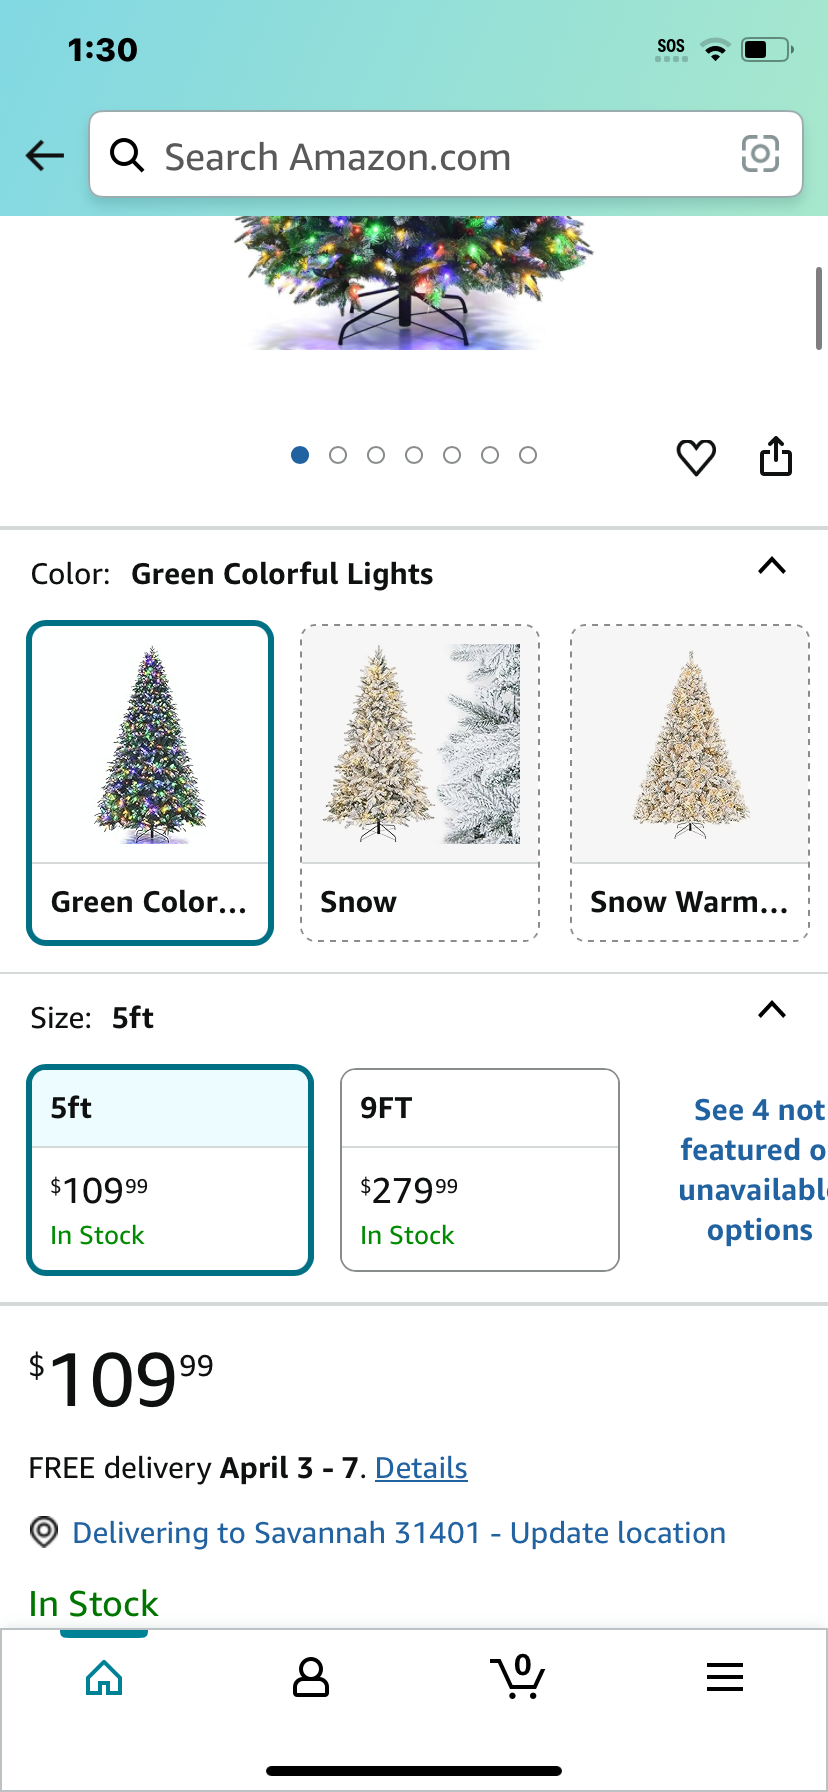828x1792 pixels.
Task: Select the 9FT size option
Action: (480, 1170)
